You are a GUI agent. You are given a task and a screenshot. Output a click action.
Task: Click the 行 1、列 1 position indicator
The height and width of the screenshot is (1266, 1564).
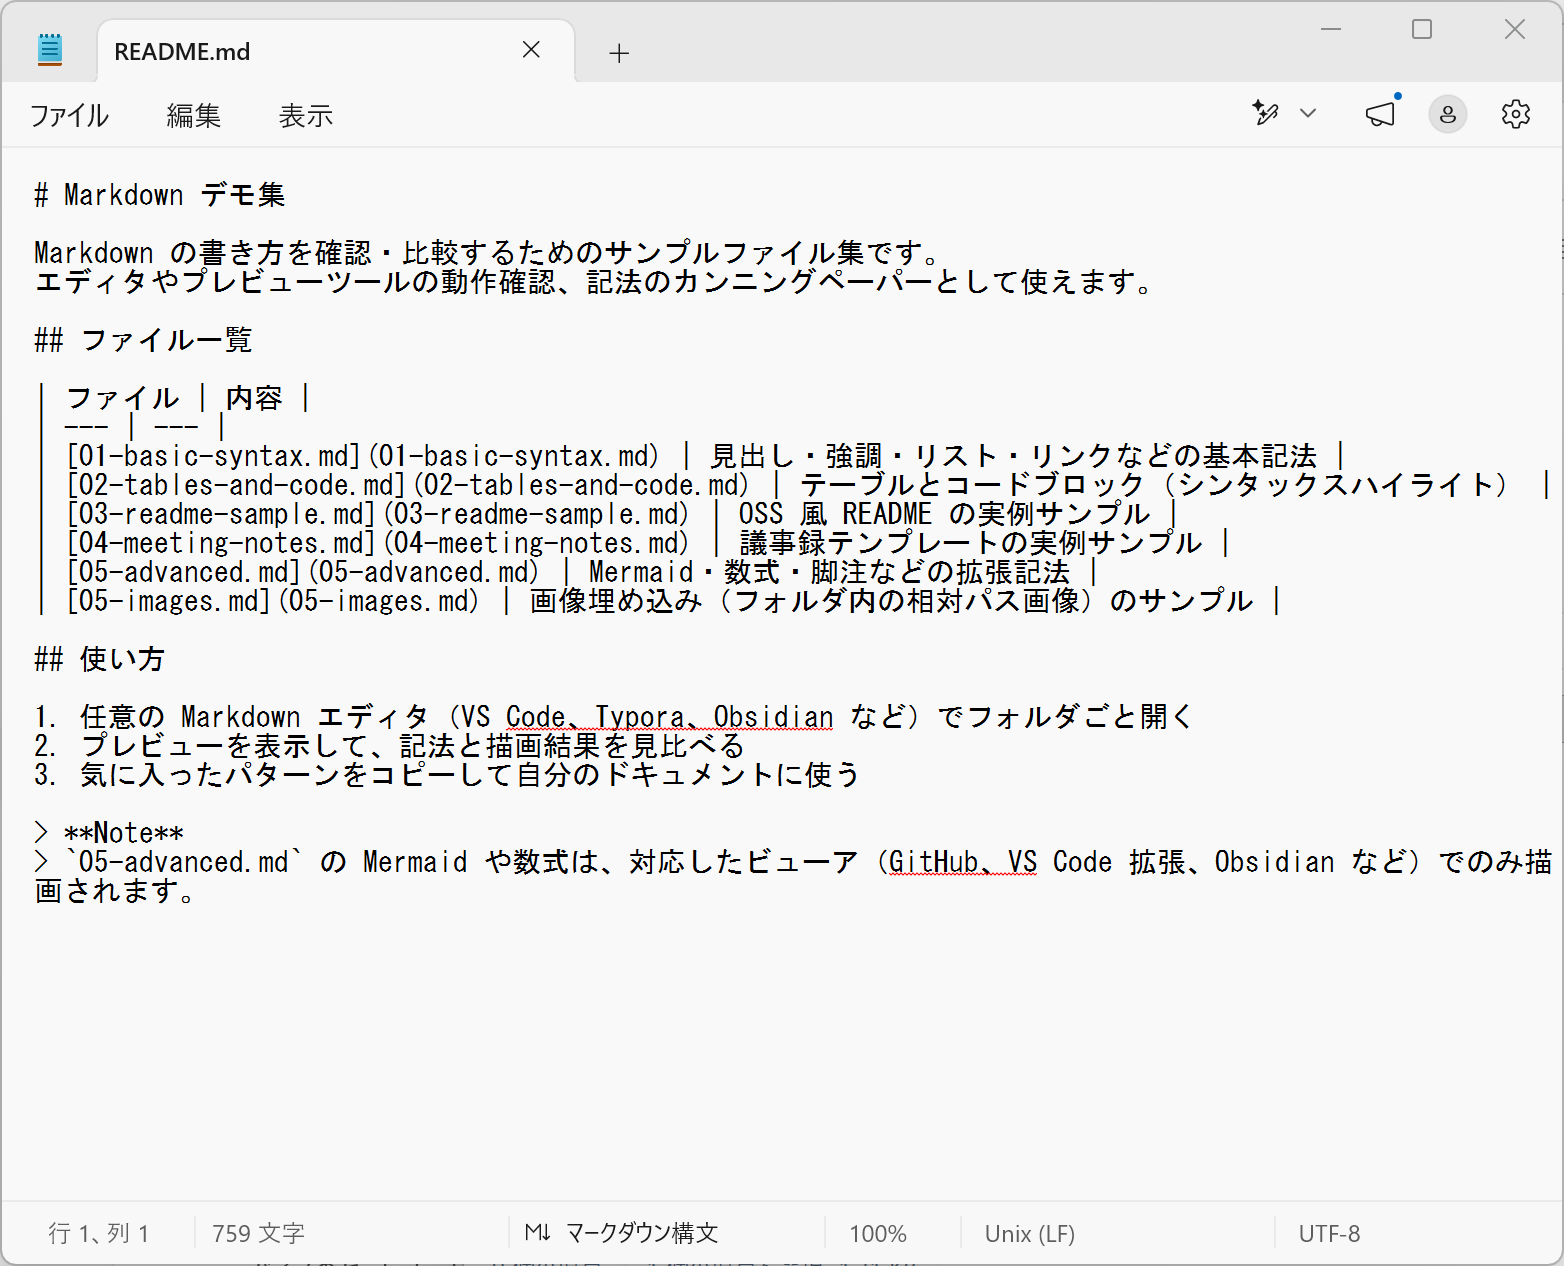99,1234
